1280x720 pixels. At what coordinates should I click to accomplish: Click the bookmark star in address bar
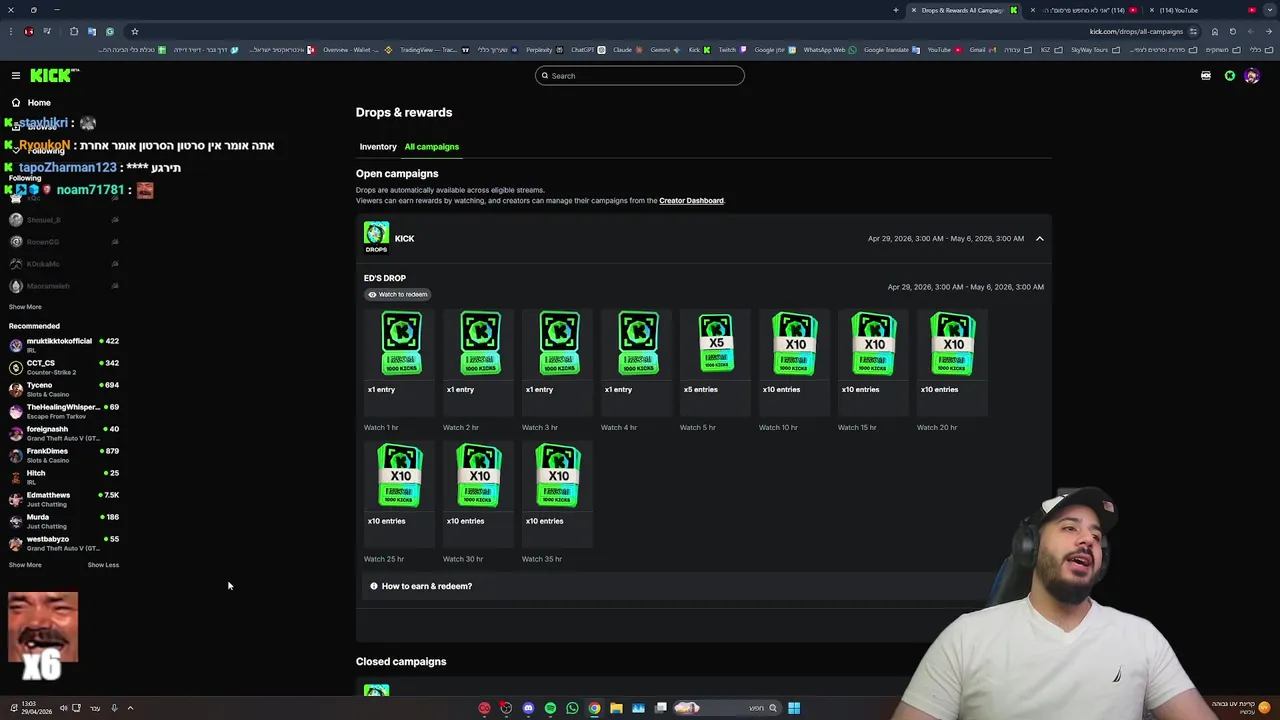point(135,31)
